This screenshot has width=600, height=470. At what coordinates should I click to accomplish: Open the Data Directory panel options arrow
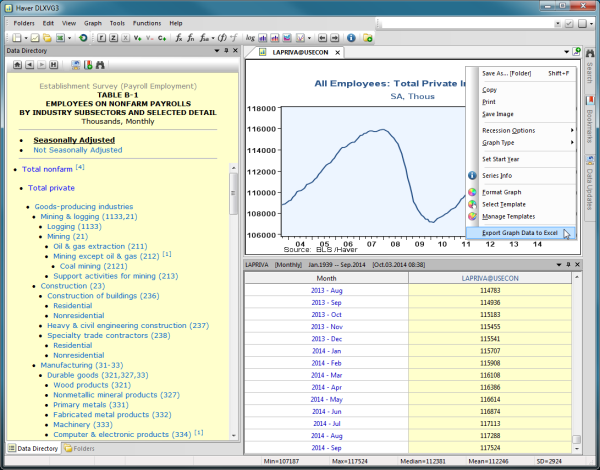[217, 51]
